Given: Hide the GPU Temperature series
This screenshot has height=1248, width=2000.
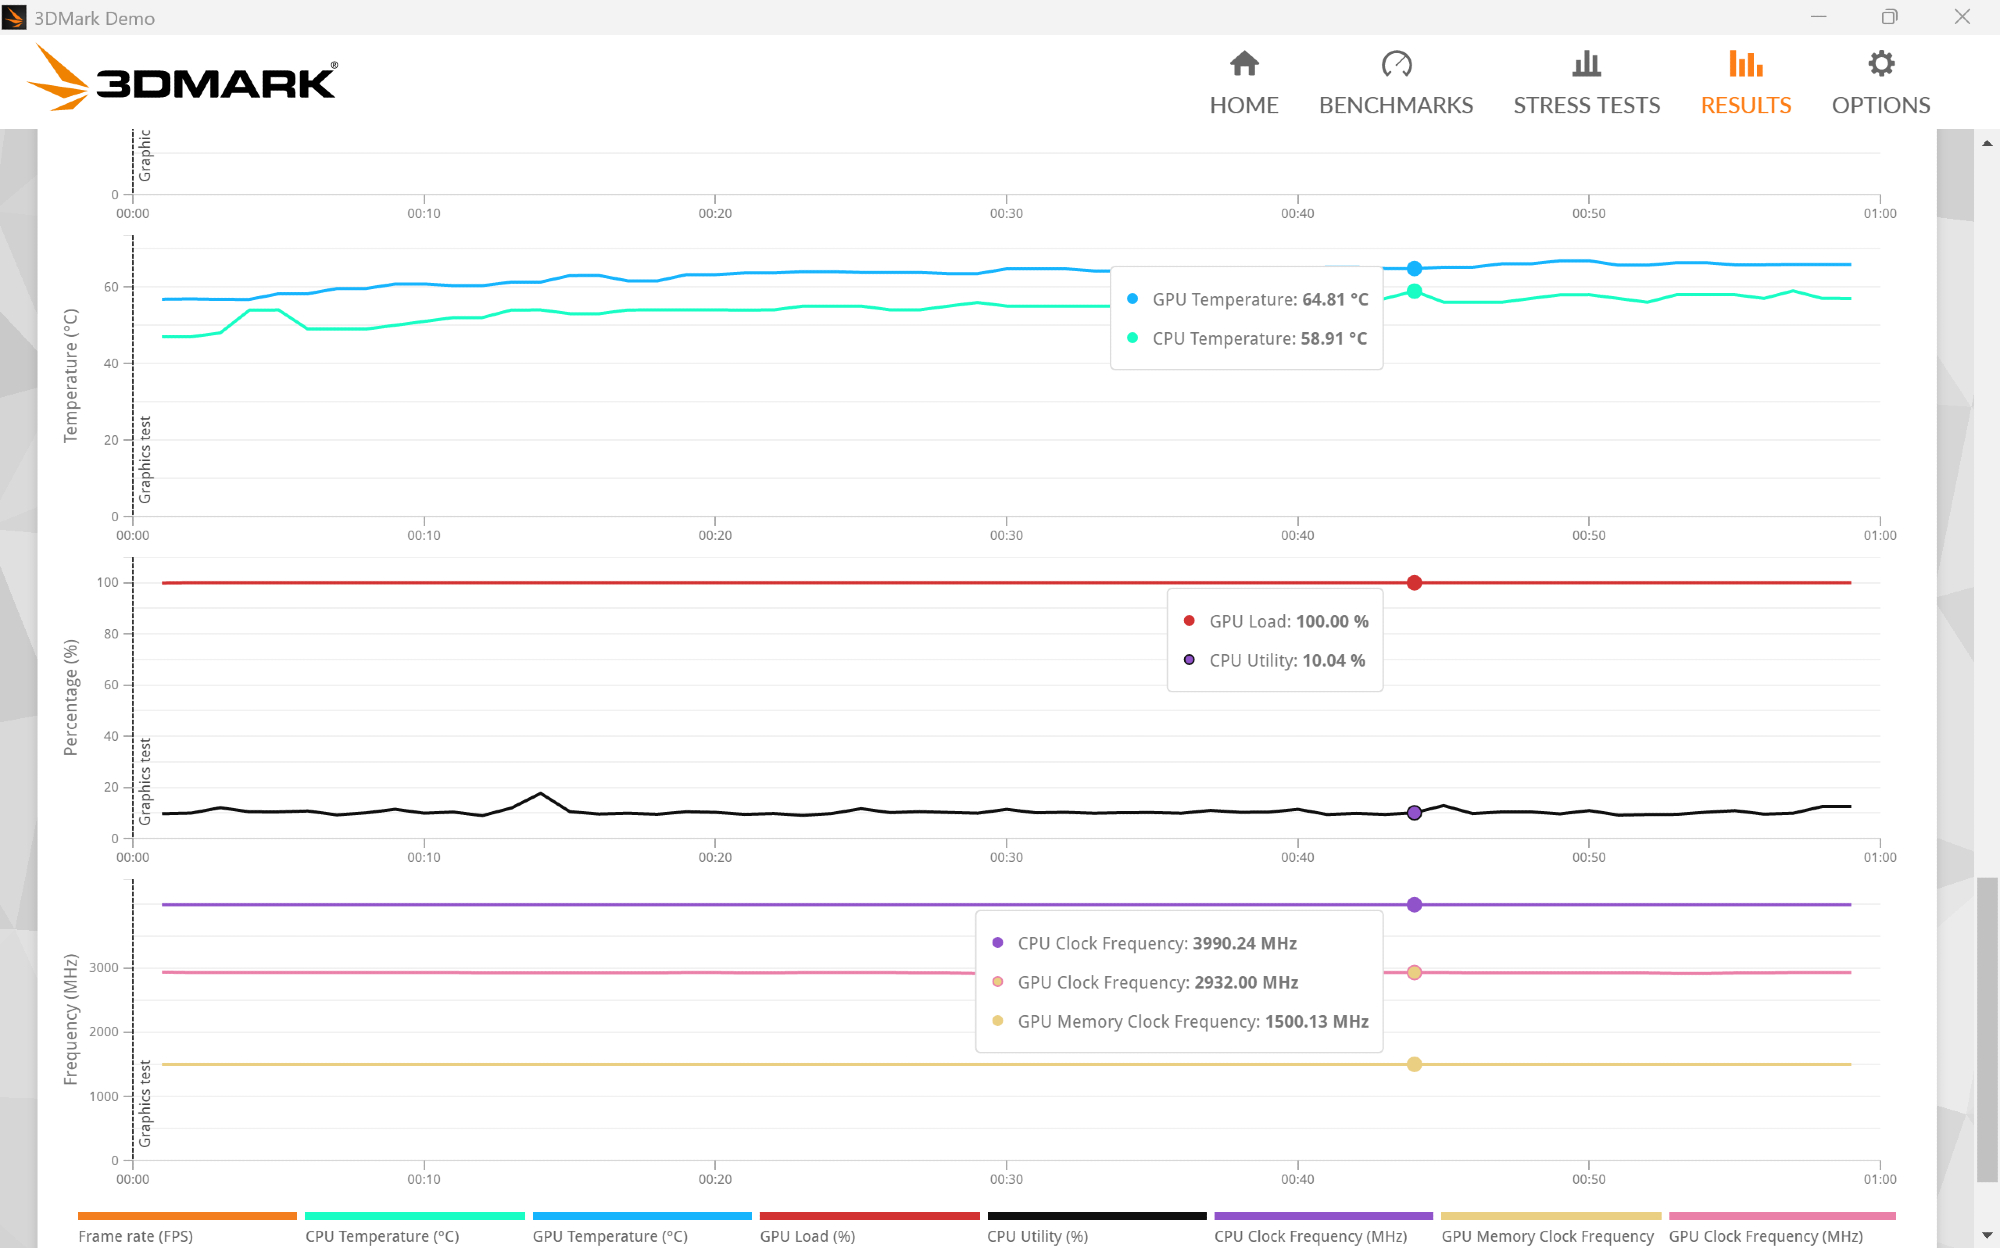Looking at the screenshot, I should click(610, 1236).
